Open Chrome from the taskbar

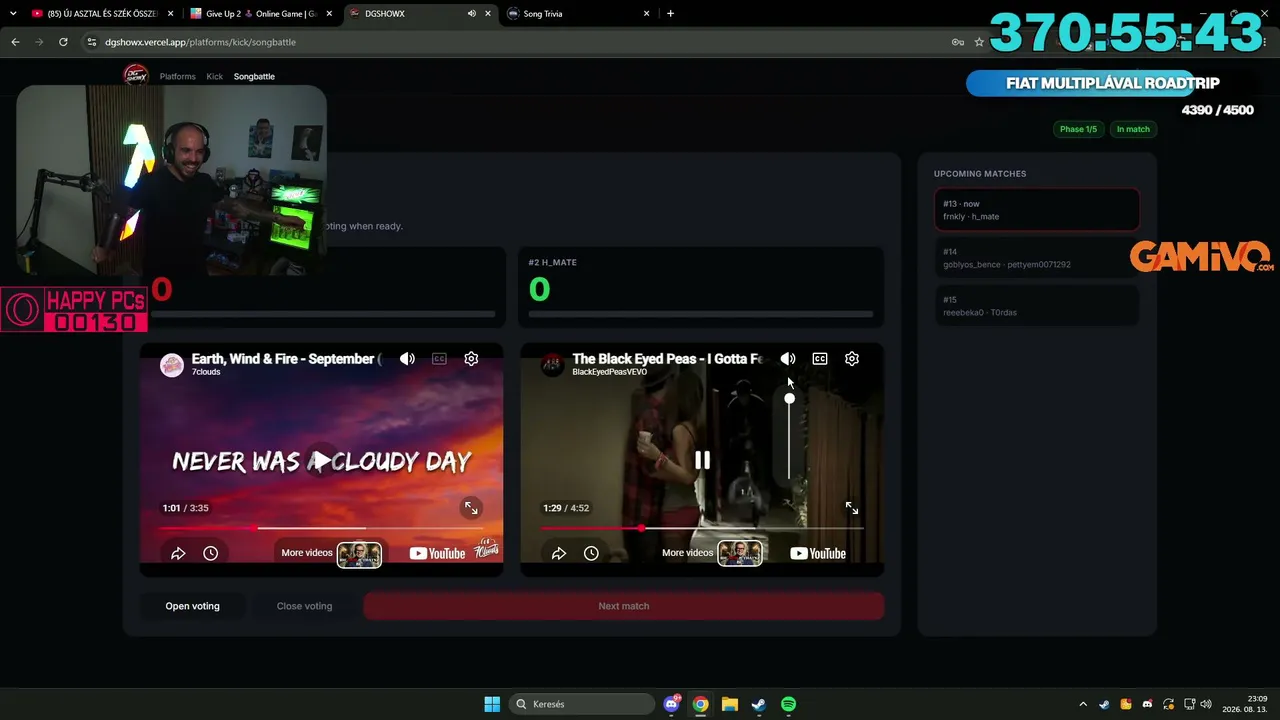[x=701, y=704]
